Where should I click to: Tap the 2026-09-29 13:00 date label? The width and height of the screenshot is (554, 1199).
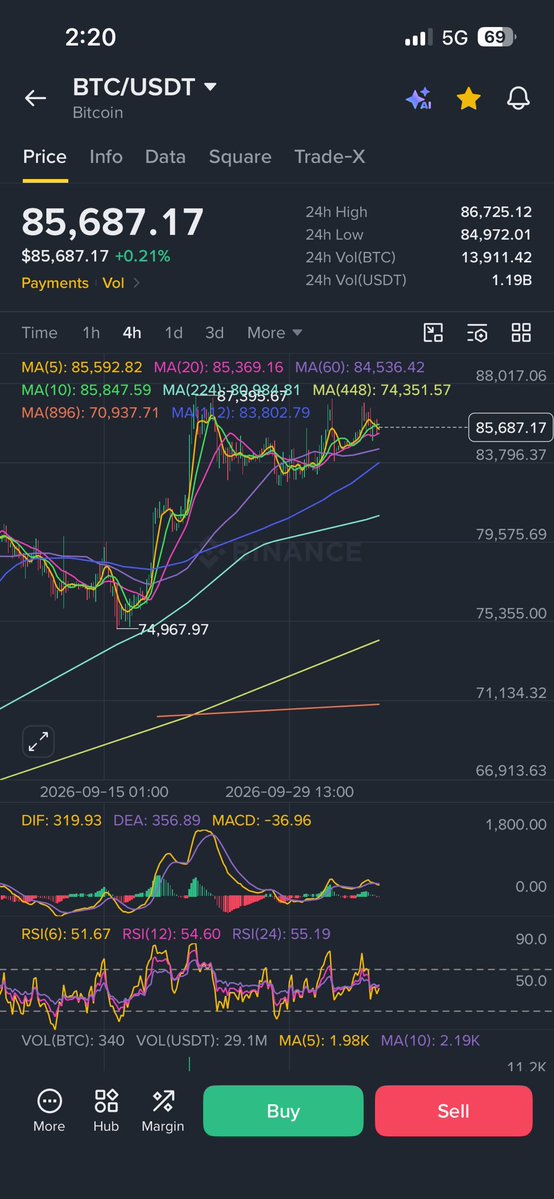[290, 792]
